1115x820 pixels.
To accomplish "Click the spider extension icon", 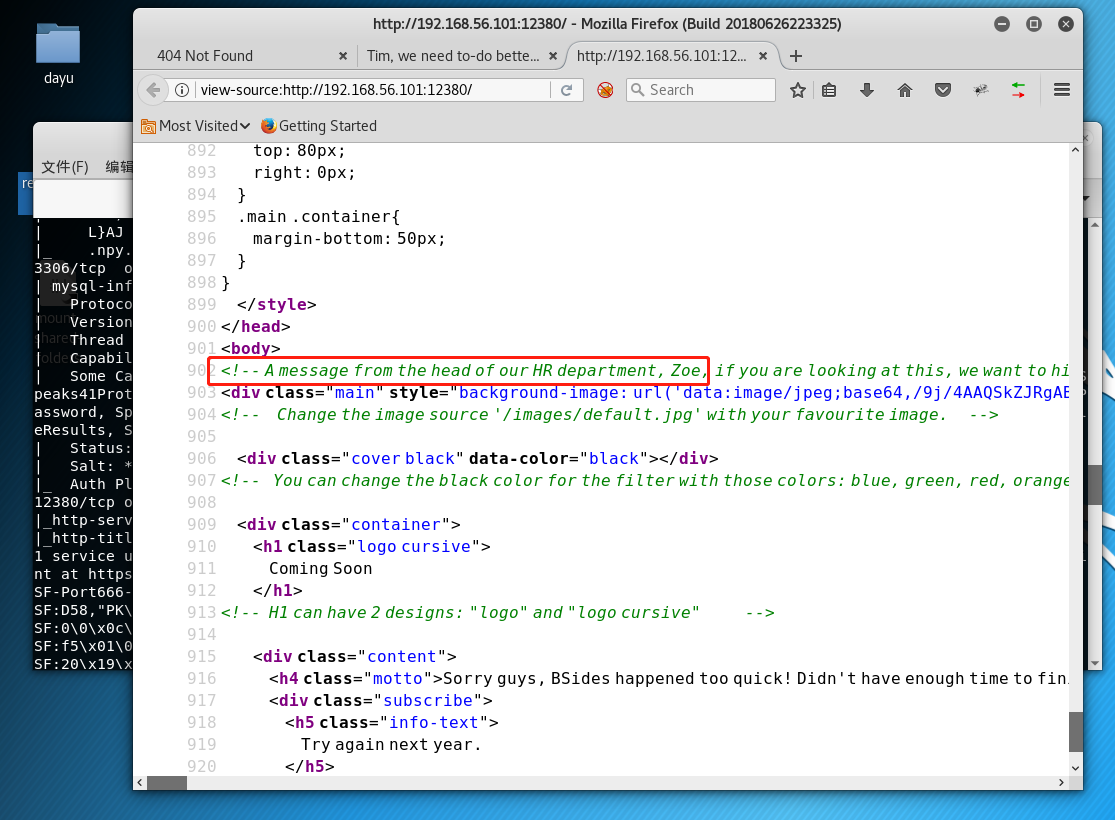I will click(x=981, y=90).
